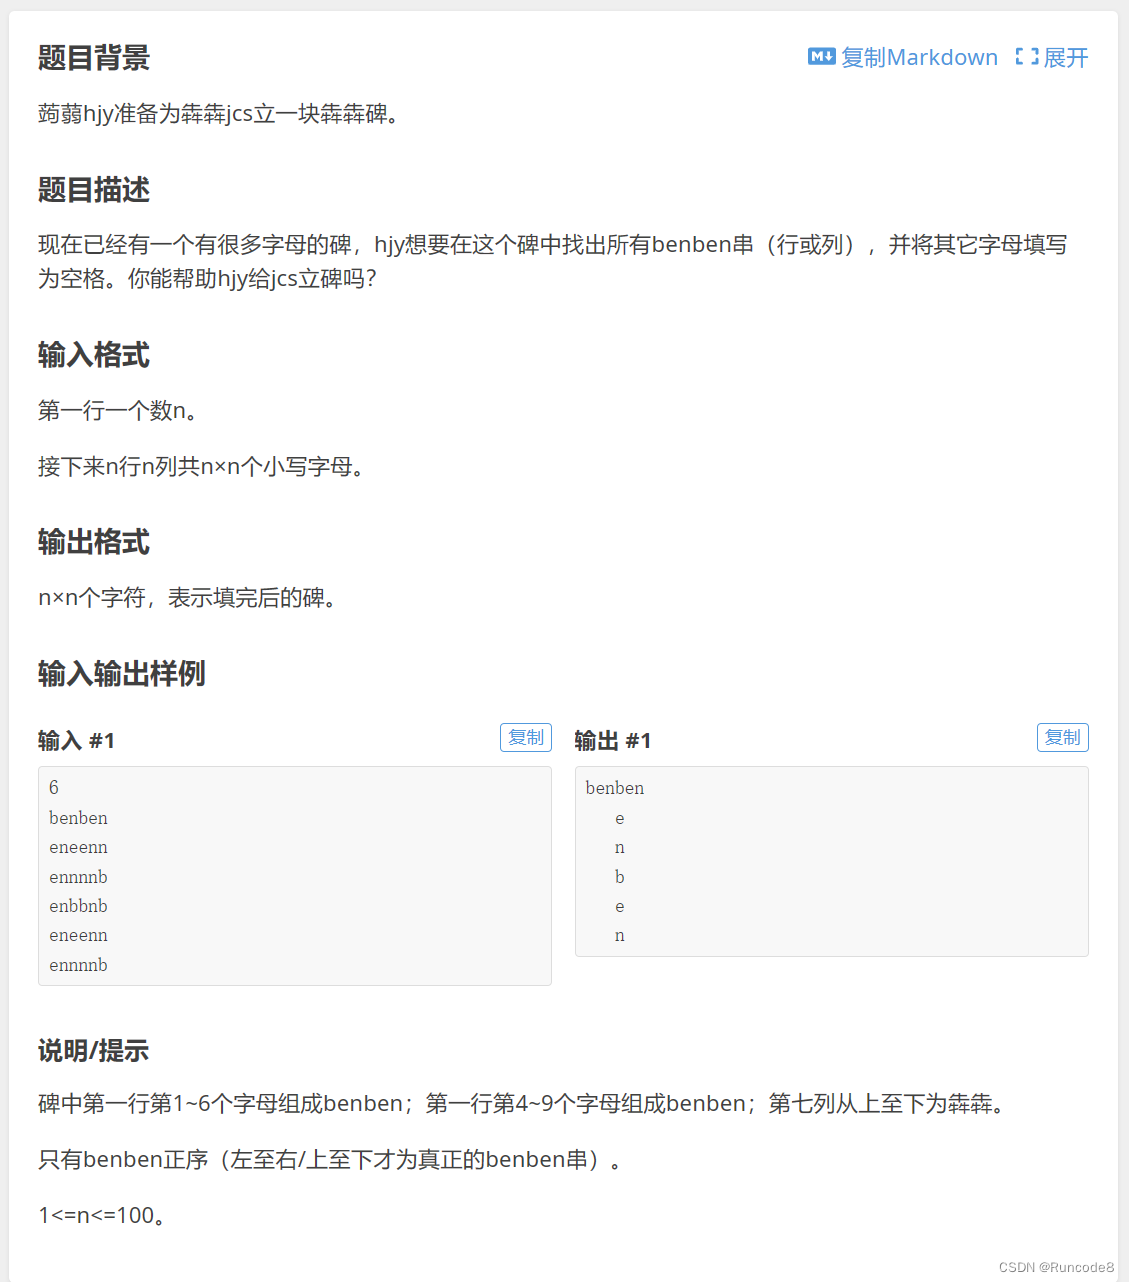Copy sample output #1 with 复制 button

(1063, 737)
